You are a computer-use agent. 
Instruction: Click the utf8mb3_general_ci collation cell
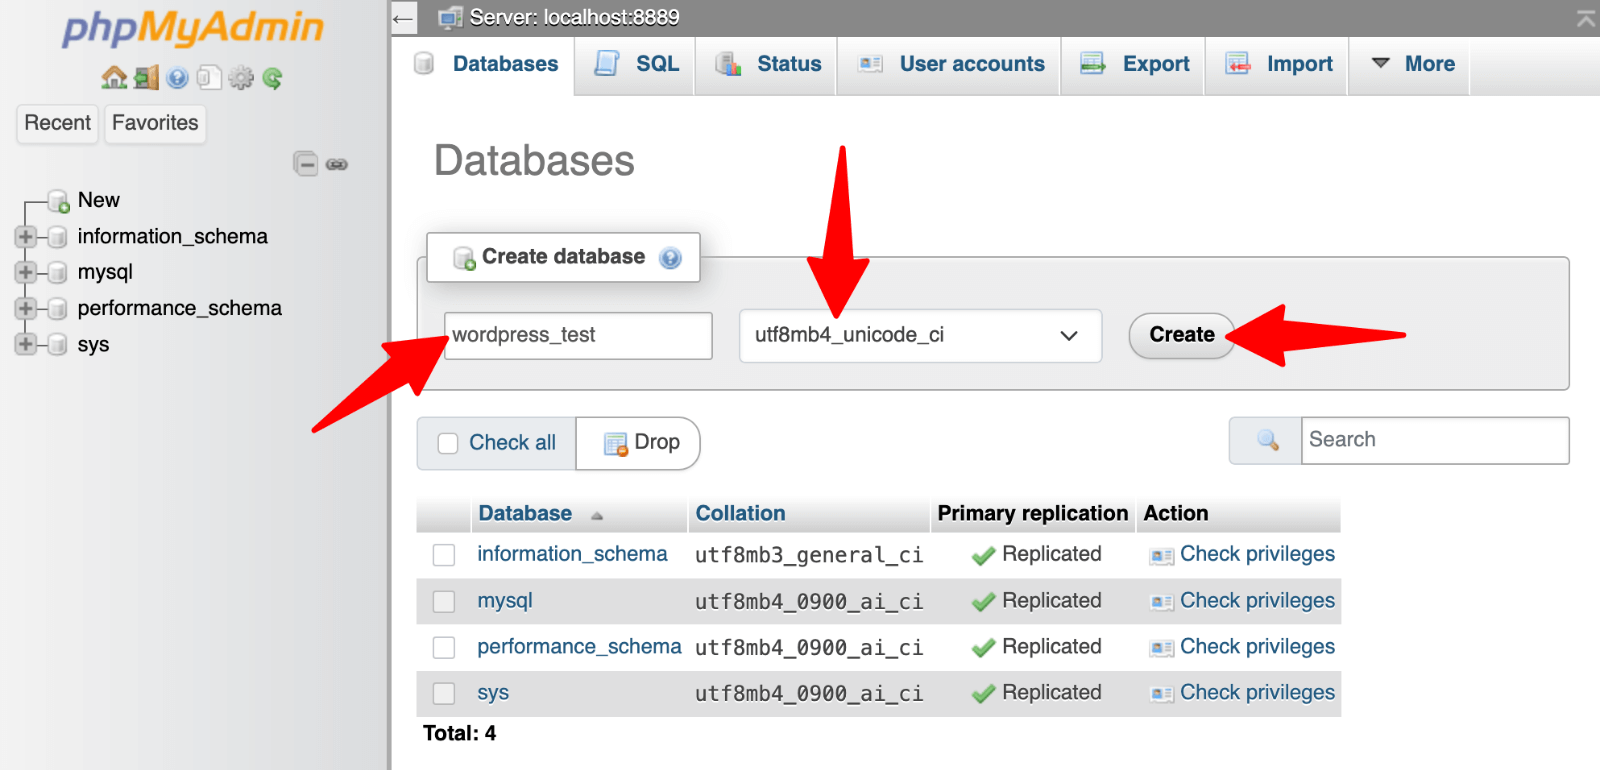click(x=809, y=555)
